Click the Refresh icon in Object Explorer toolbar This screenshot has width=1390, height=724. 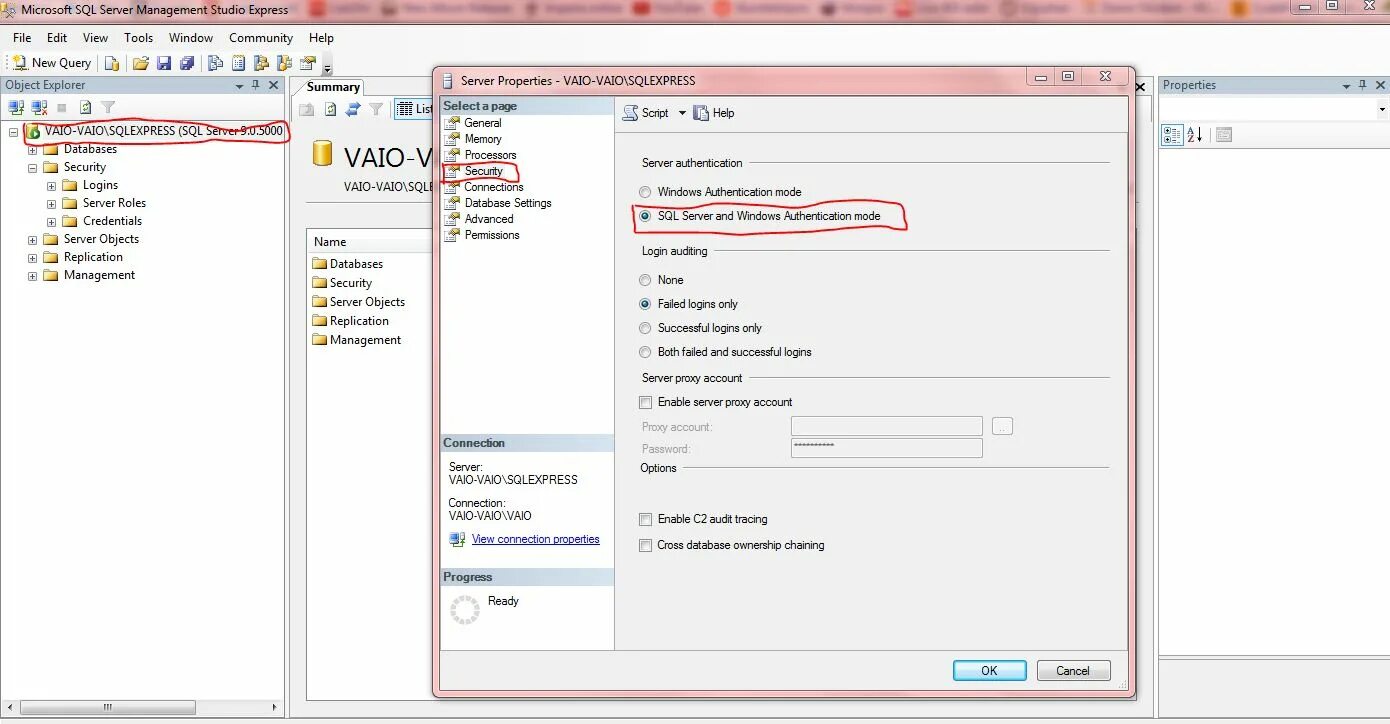pyautogui.click(x=85, y=107)
